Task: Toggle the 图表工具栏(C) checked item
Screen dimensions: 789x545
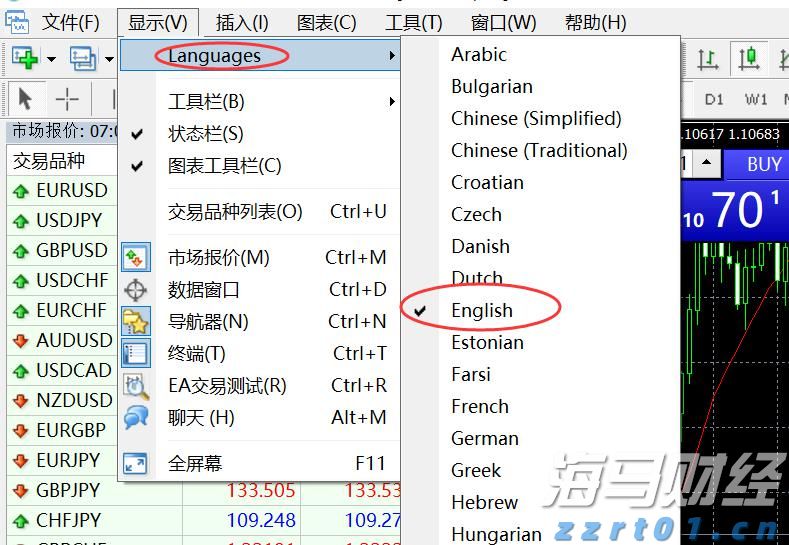Action: click(225, 166)
